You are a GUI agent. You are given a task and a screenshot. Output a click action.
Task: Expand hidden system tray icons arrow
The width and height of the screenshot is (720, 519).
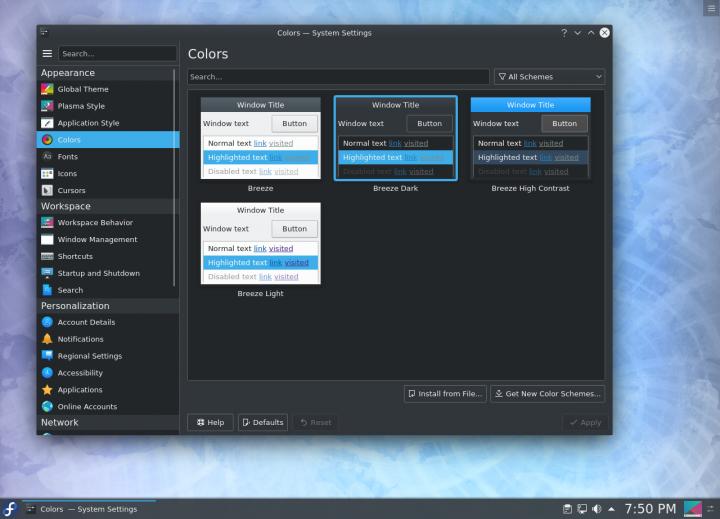611,508
